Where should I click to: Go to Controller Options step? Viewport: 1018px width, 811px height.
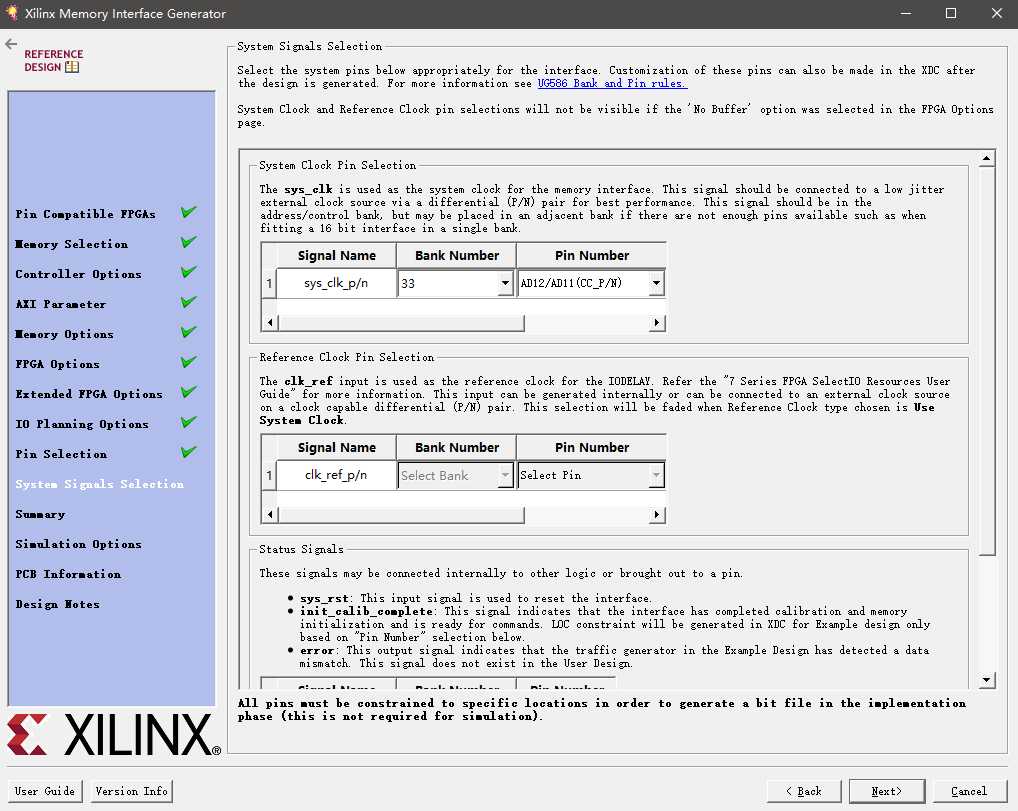coord(79,274)
